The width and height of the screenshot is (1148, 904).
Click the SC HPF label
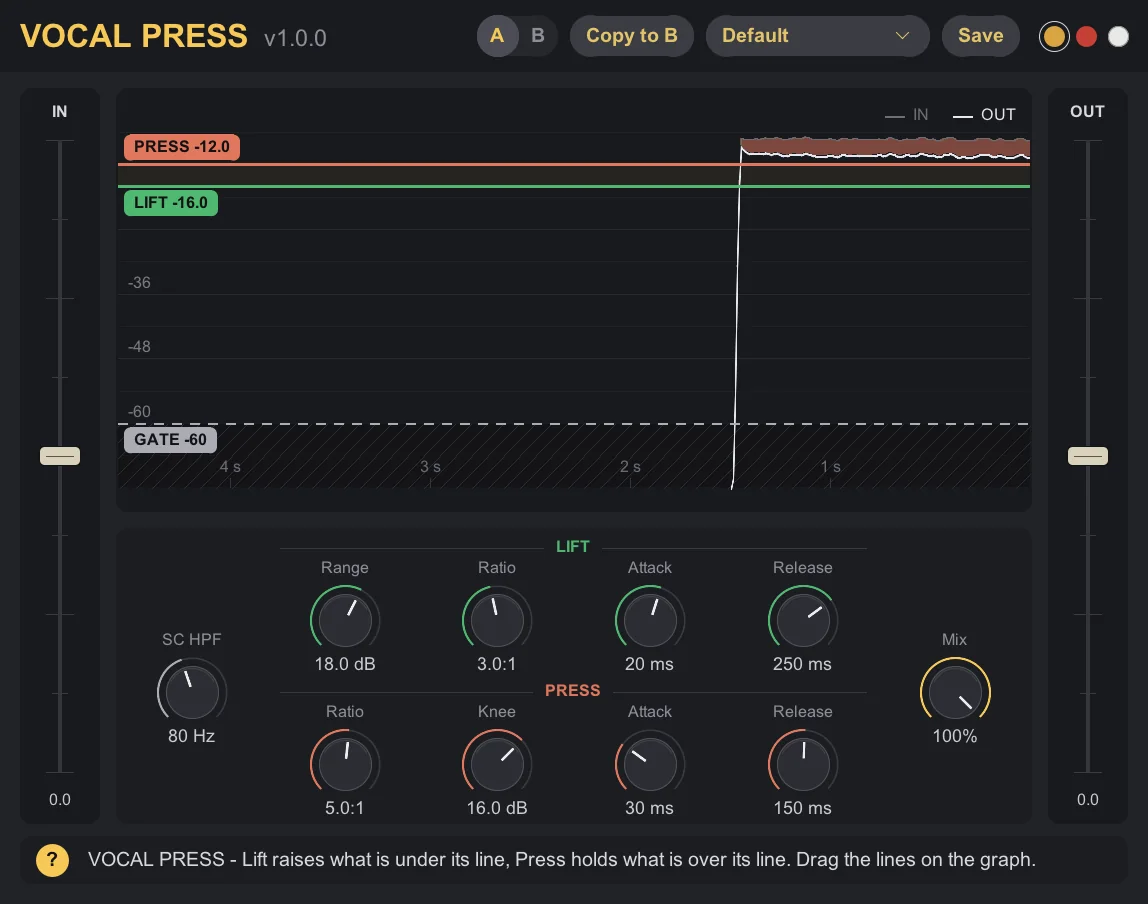(192, 640)
